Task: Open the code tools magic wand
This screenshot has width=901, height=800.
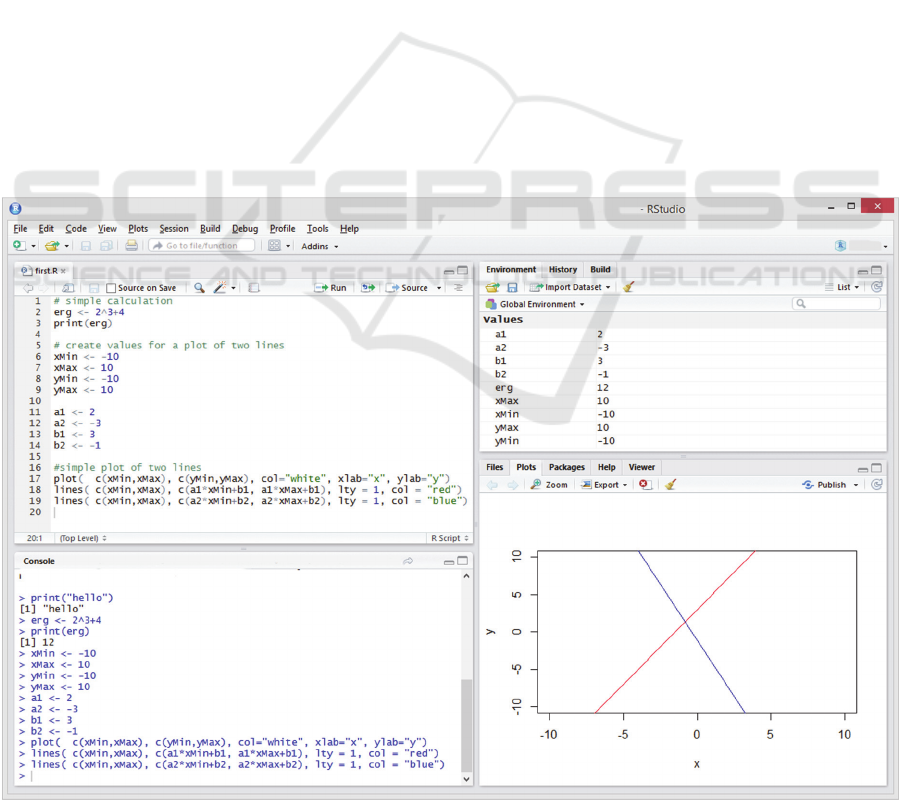Action: pos(221,288)
